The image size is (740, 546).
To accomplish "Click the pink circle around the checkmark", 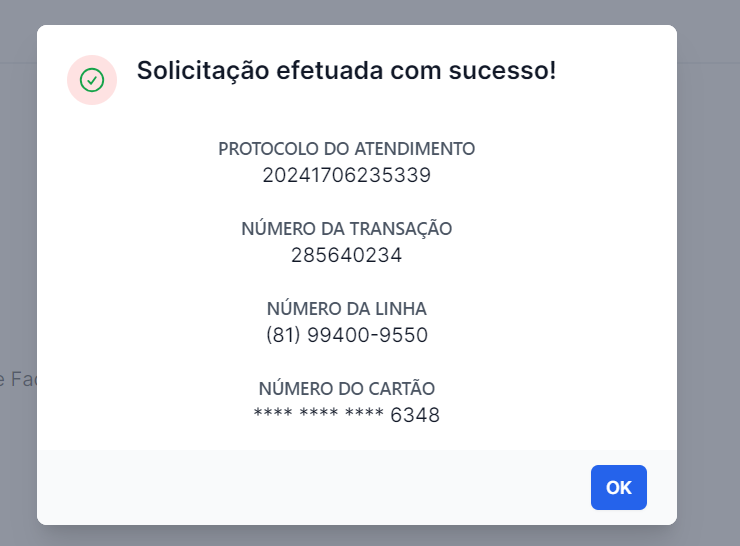I will pyautogui.click(x=92, y=80).
